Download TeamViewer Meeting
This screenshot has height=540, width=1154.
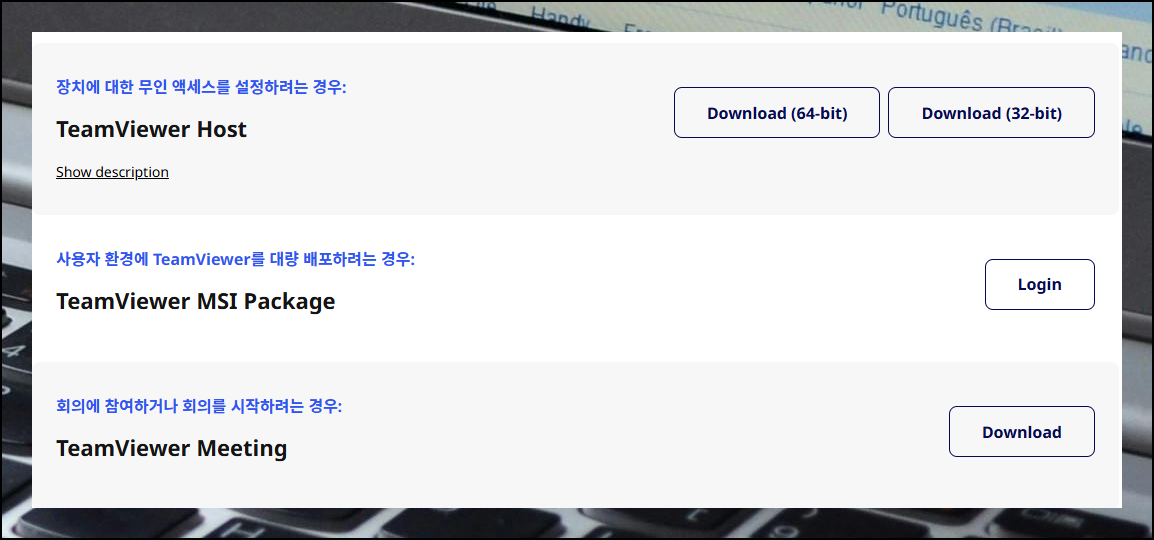1022,432
